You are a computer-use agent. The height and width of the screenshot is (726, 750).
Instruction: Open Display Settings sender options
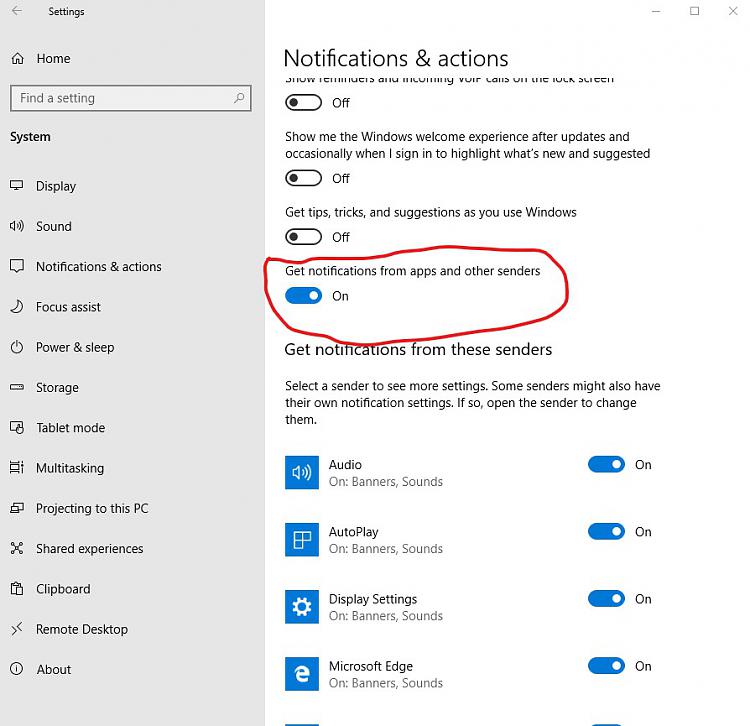click(386, 607)
